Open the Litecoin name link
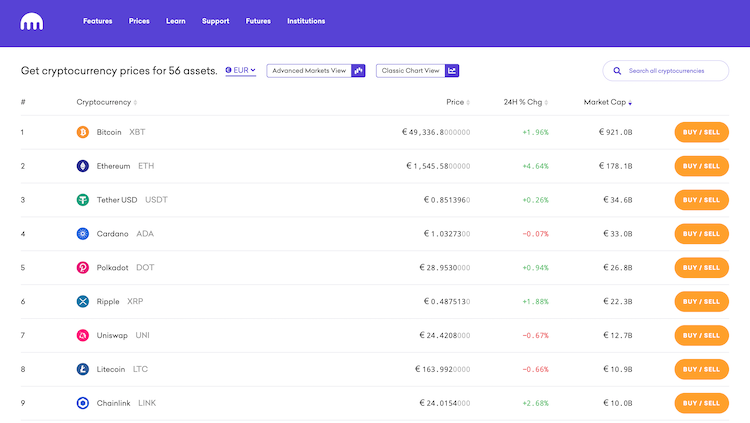Image resolution: width=750 pixels, height=423 pixels. tap(110, 369)
